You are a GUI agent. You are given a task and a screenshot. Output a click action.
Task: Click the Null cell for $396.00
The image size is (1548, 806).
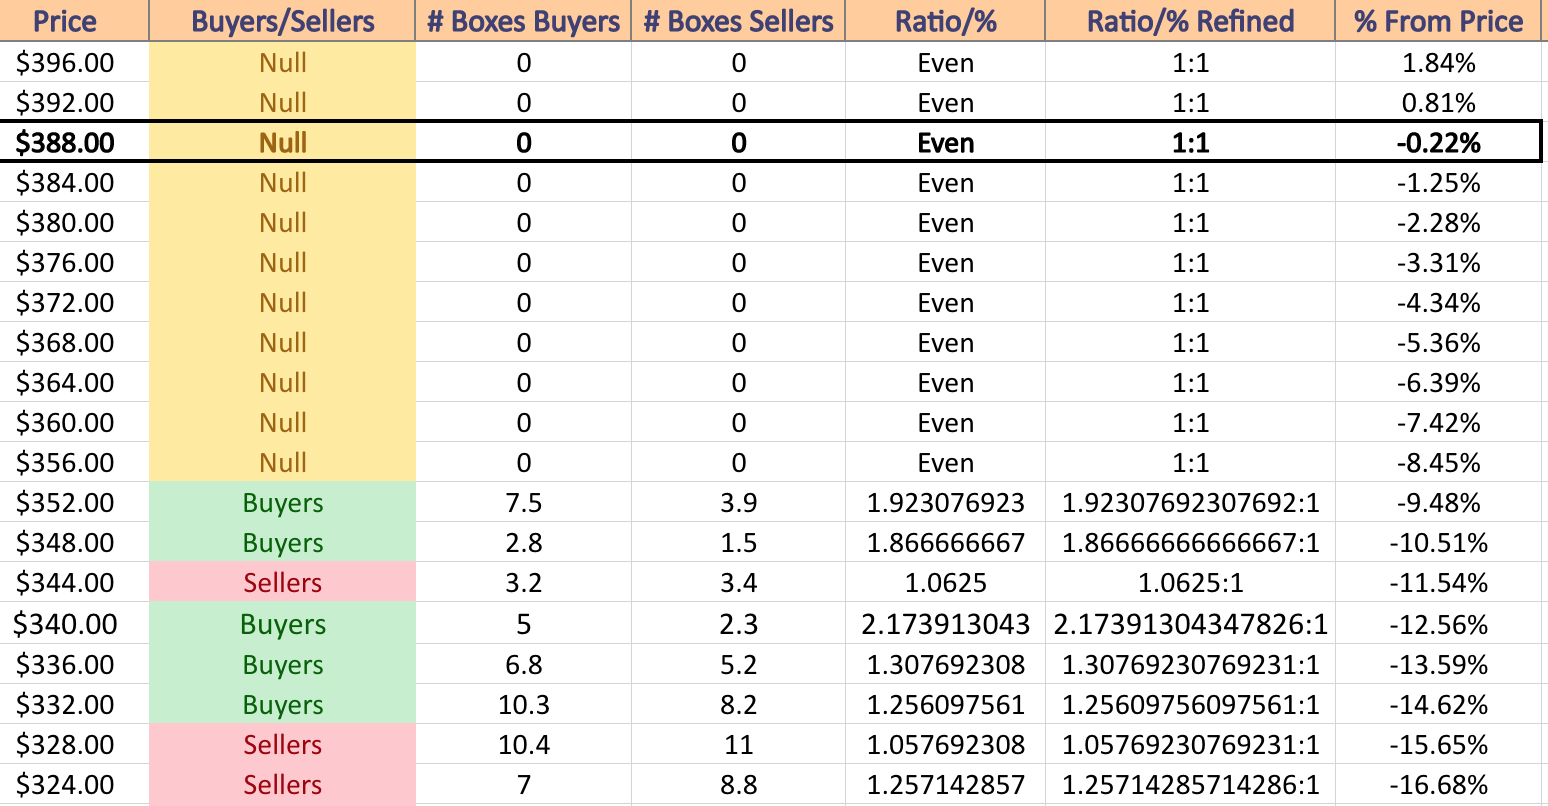283,63
